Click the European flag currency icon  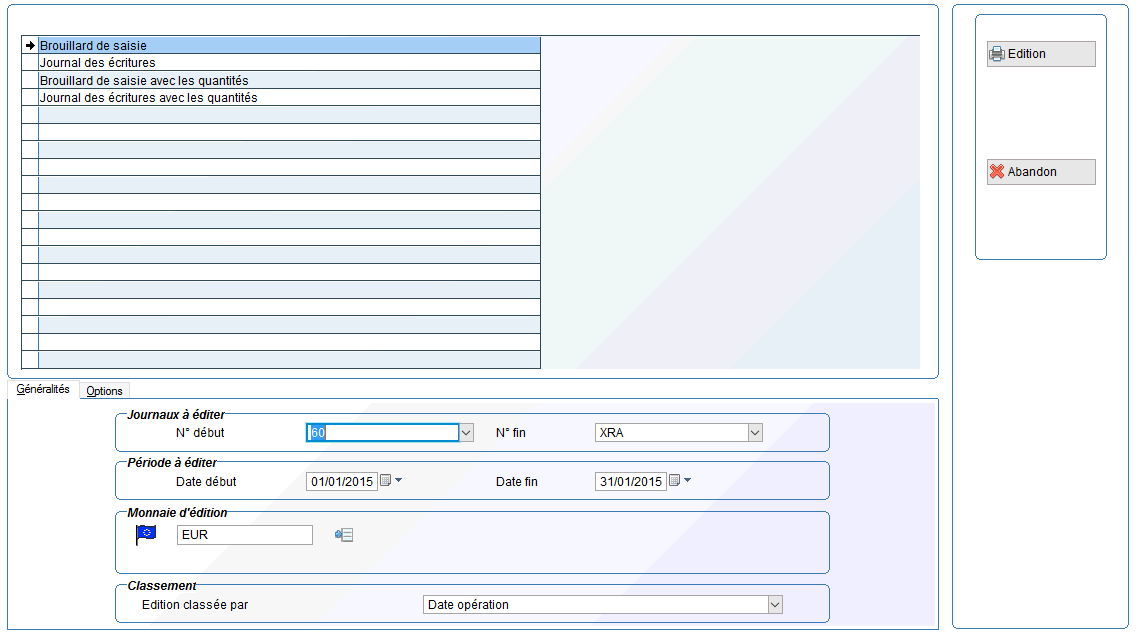click(x=146, y=534)
